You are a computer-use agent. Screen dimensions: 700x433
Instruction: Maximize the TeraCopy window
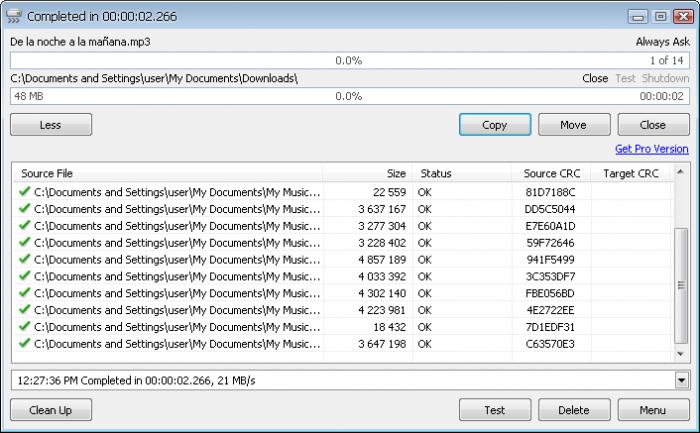tap(660, 17)
